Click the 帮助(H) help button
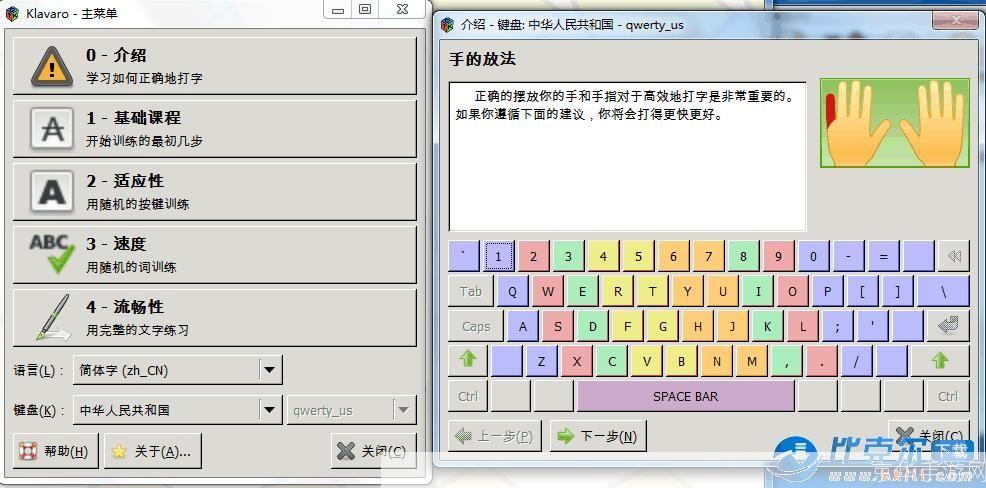This screenshot has height=488, width=986. tap(56, 451)
